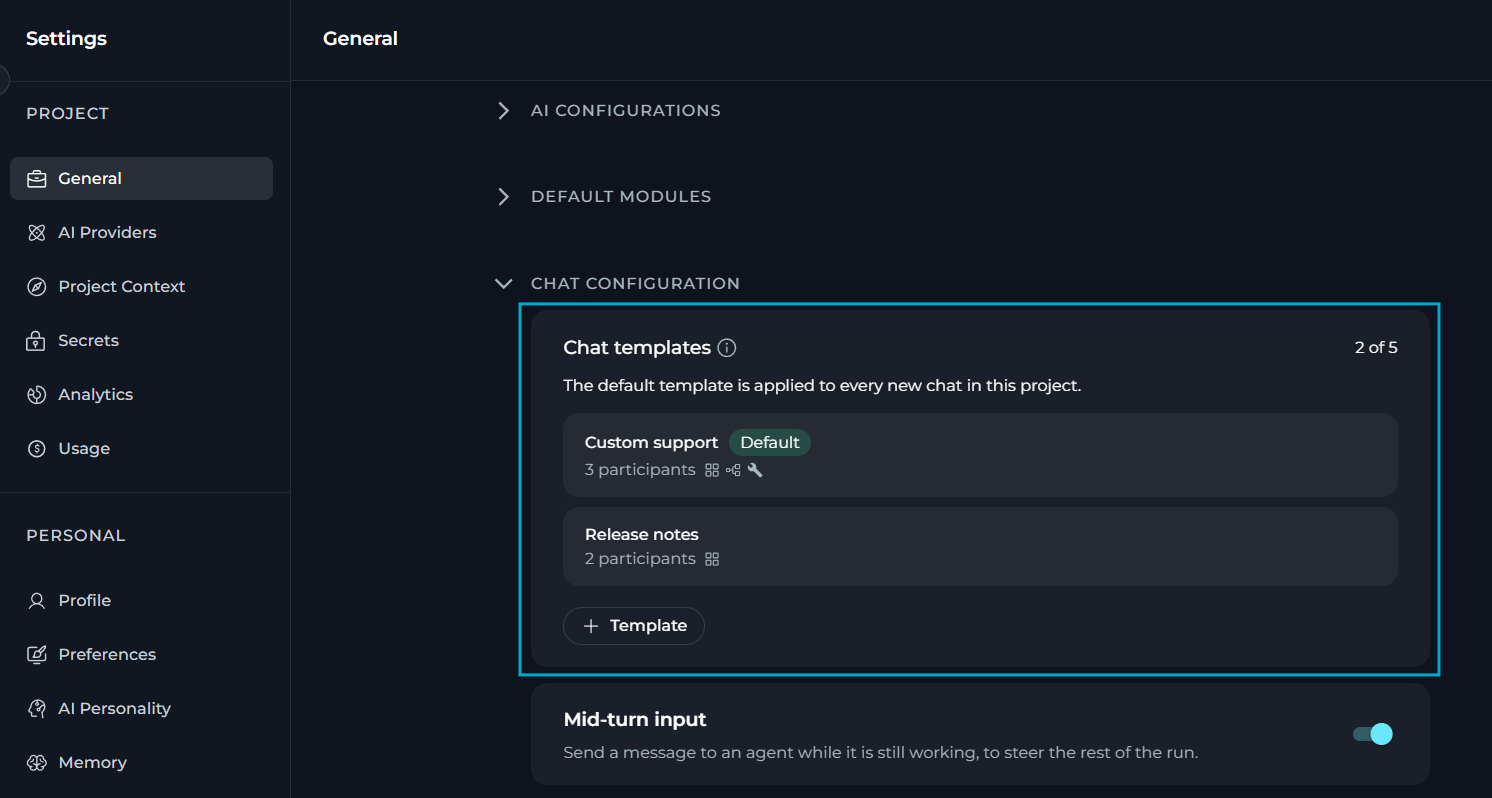Click the workflow nodes icon in Custom support
The image size is (1492, 798).
point(733,470)
